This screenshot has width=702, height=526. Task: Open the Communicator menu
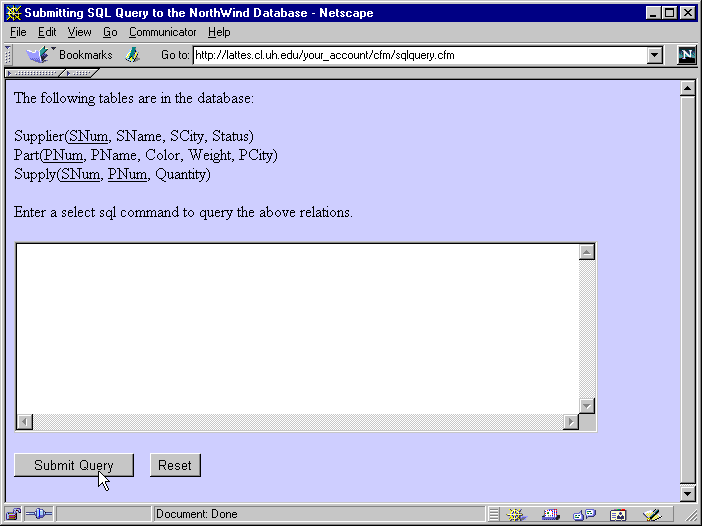(163, 32)
